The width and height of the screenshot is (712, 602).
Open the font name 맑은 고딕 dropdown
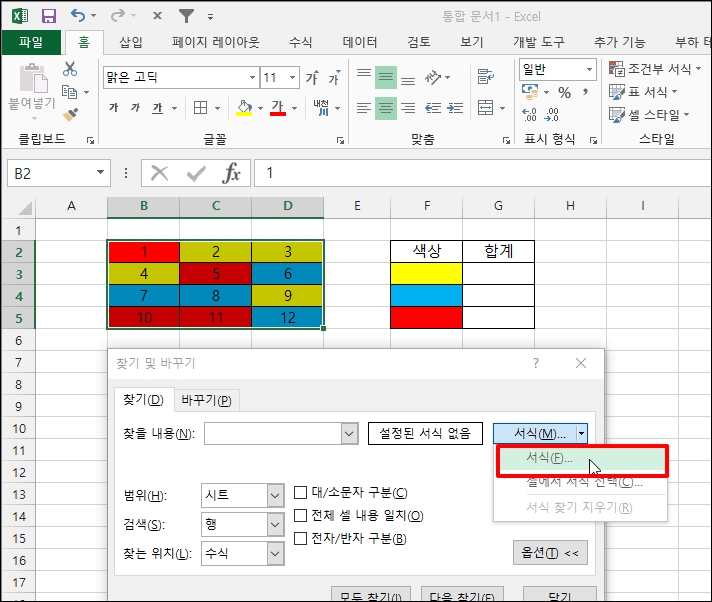252,78
